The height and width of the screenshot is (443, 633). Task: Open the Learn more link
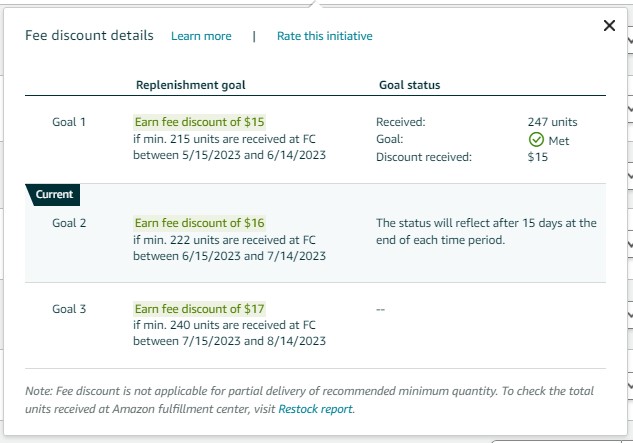pyautogui.click(x=201, y=36)
